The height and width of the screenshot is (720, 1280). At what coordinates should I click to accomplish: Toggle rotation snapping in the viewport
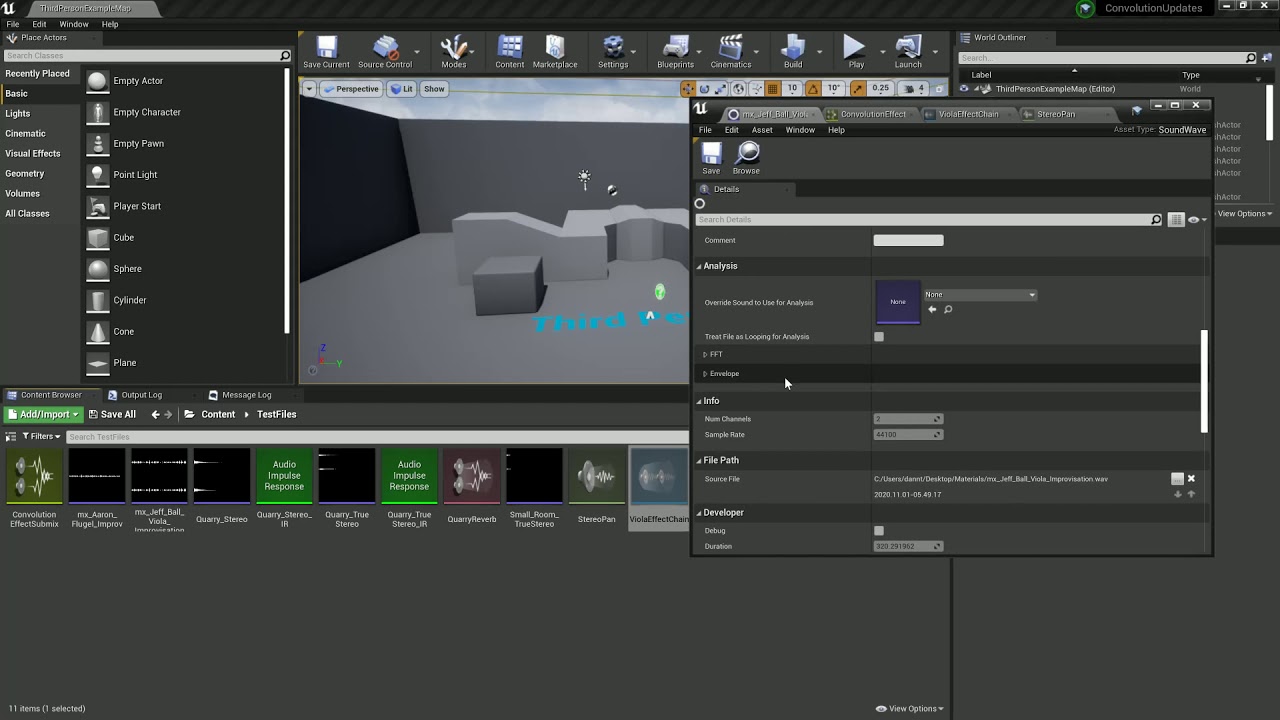click(x=813, y=89)
